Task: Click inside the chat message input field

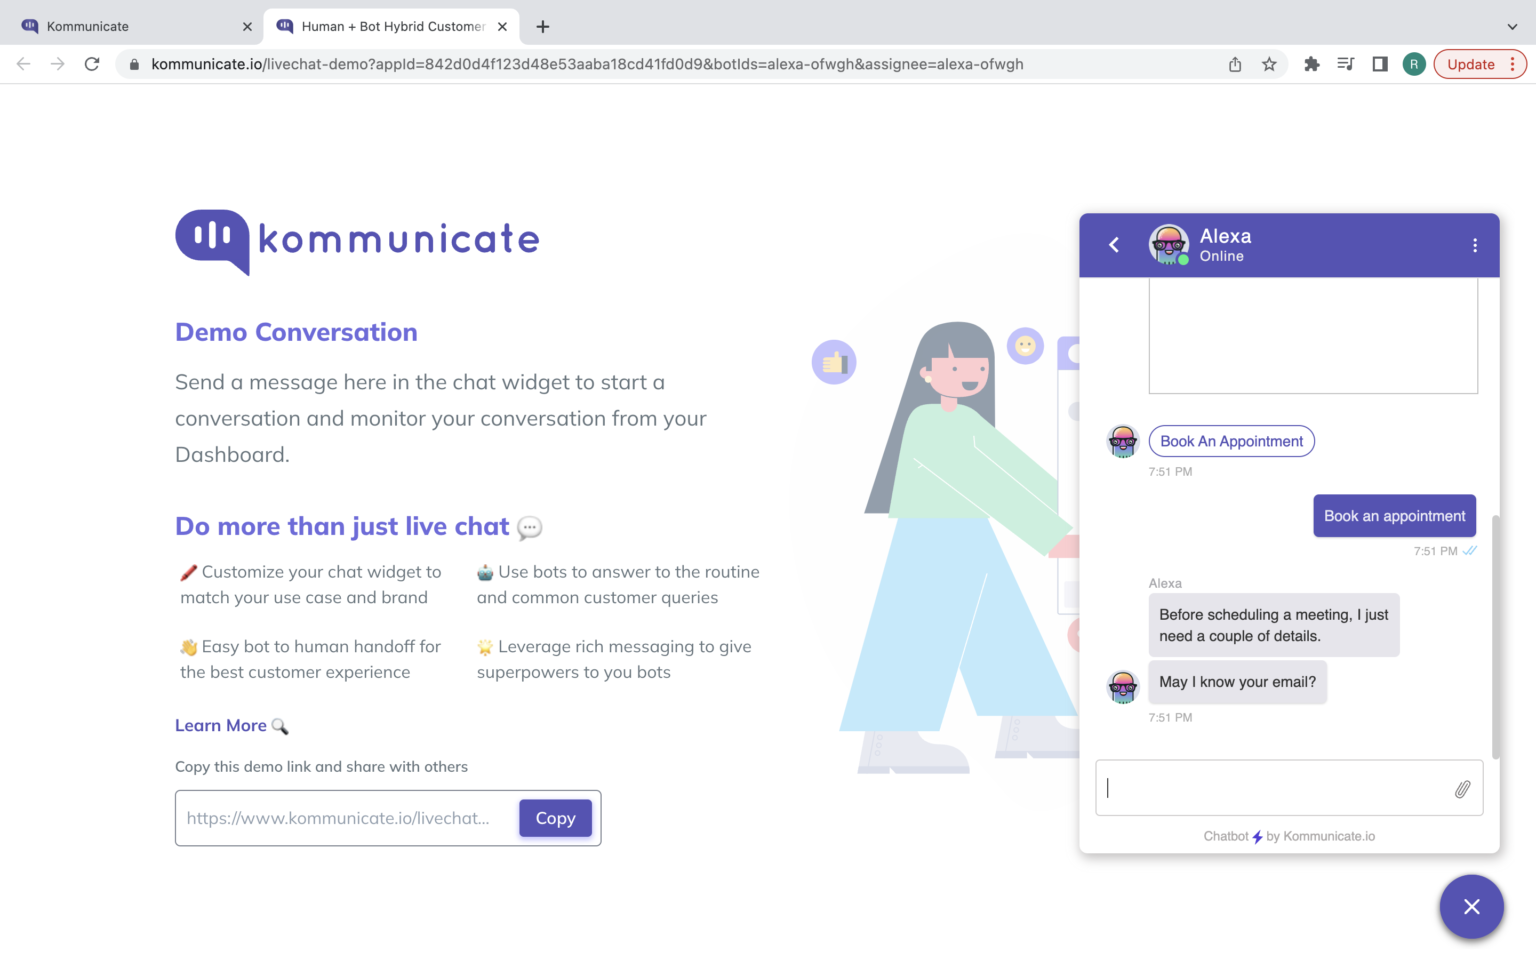Action: [x=1270, y=788]
